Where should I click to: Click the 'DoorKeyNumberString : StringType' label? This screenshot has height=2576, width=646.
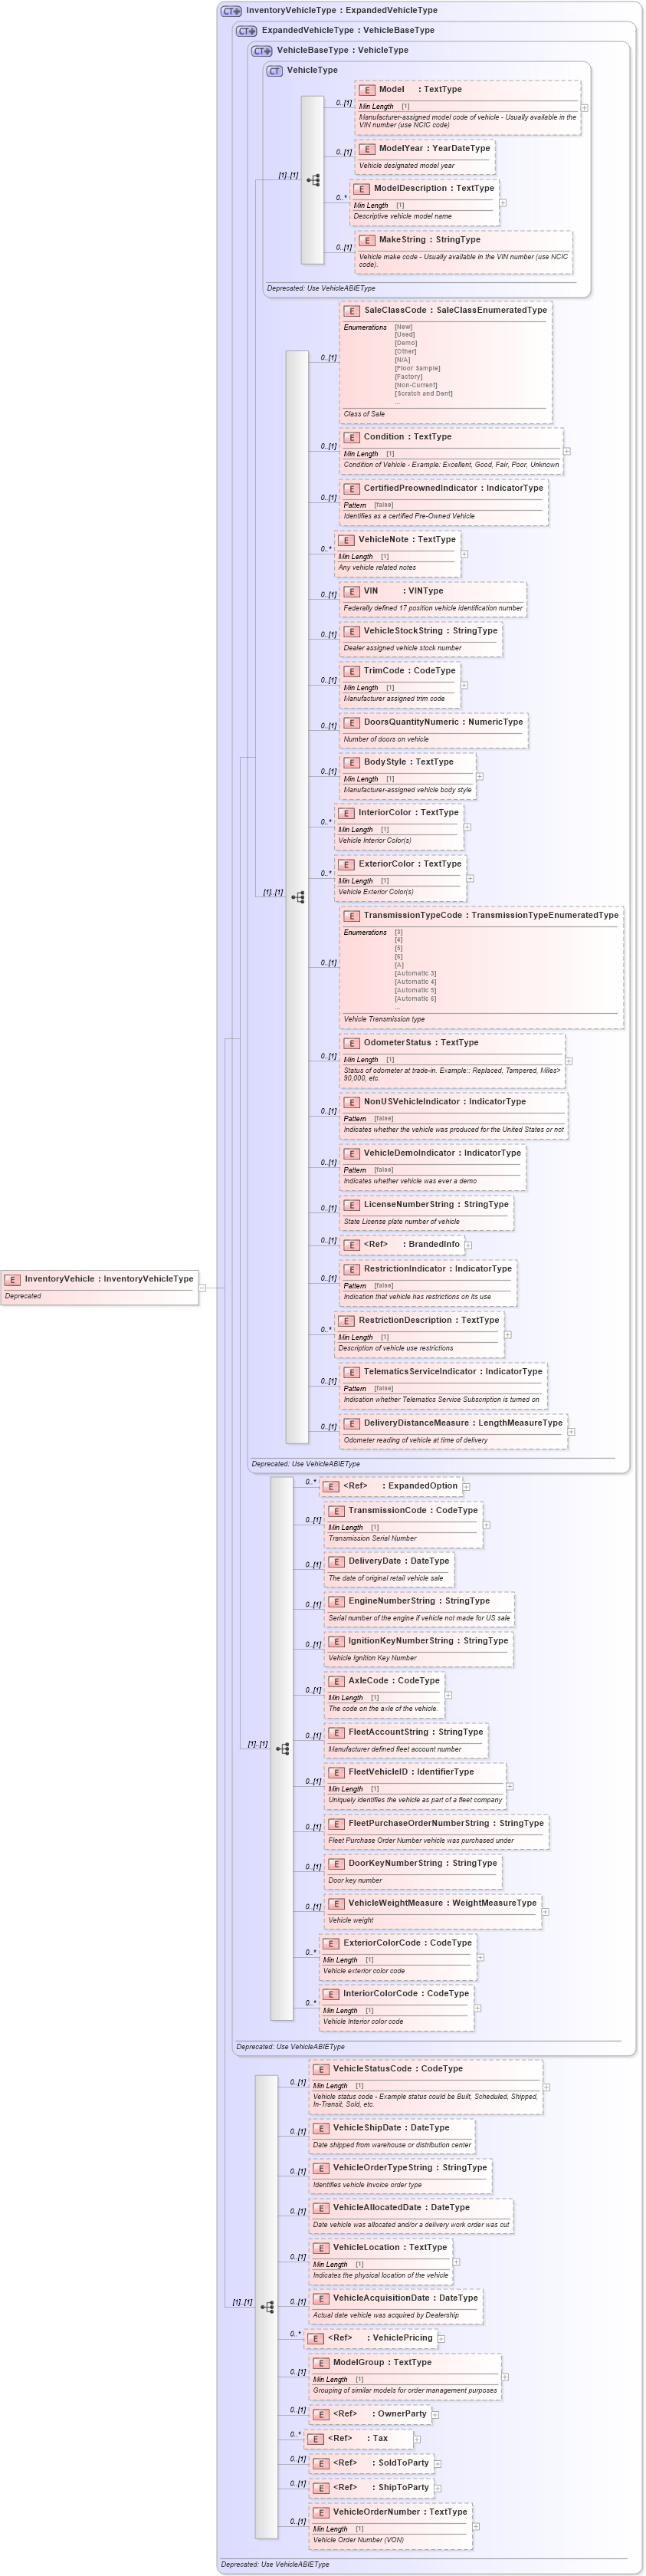pyautogui.click(x=423, y=1863)
